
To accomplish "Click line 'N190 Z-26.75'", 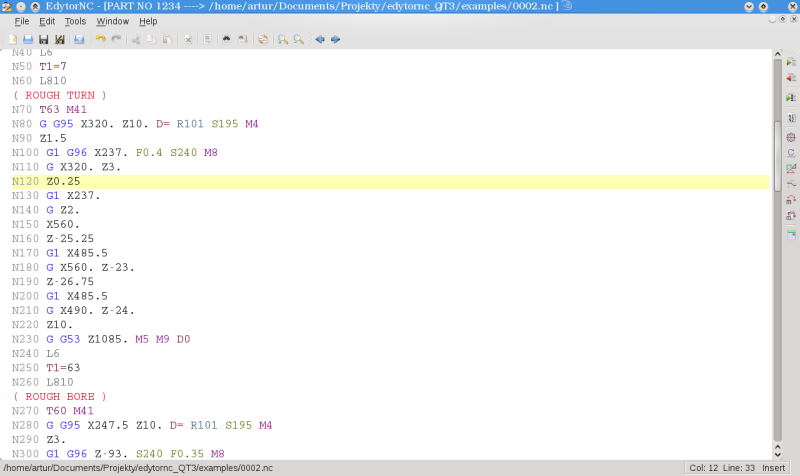I will coord(53,282).
